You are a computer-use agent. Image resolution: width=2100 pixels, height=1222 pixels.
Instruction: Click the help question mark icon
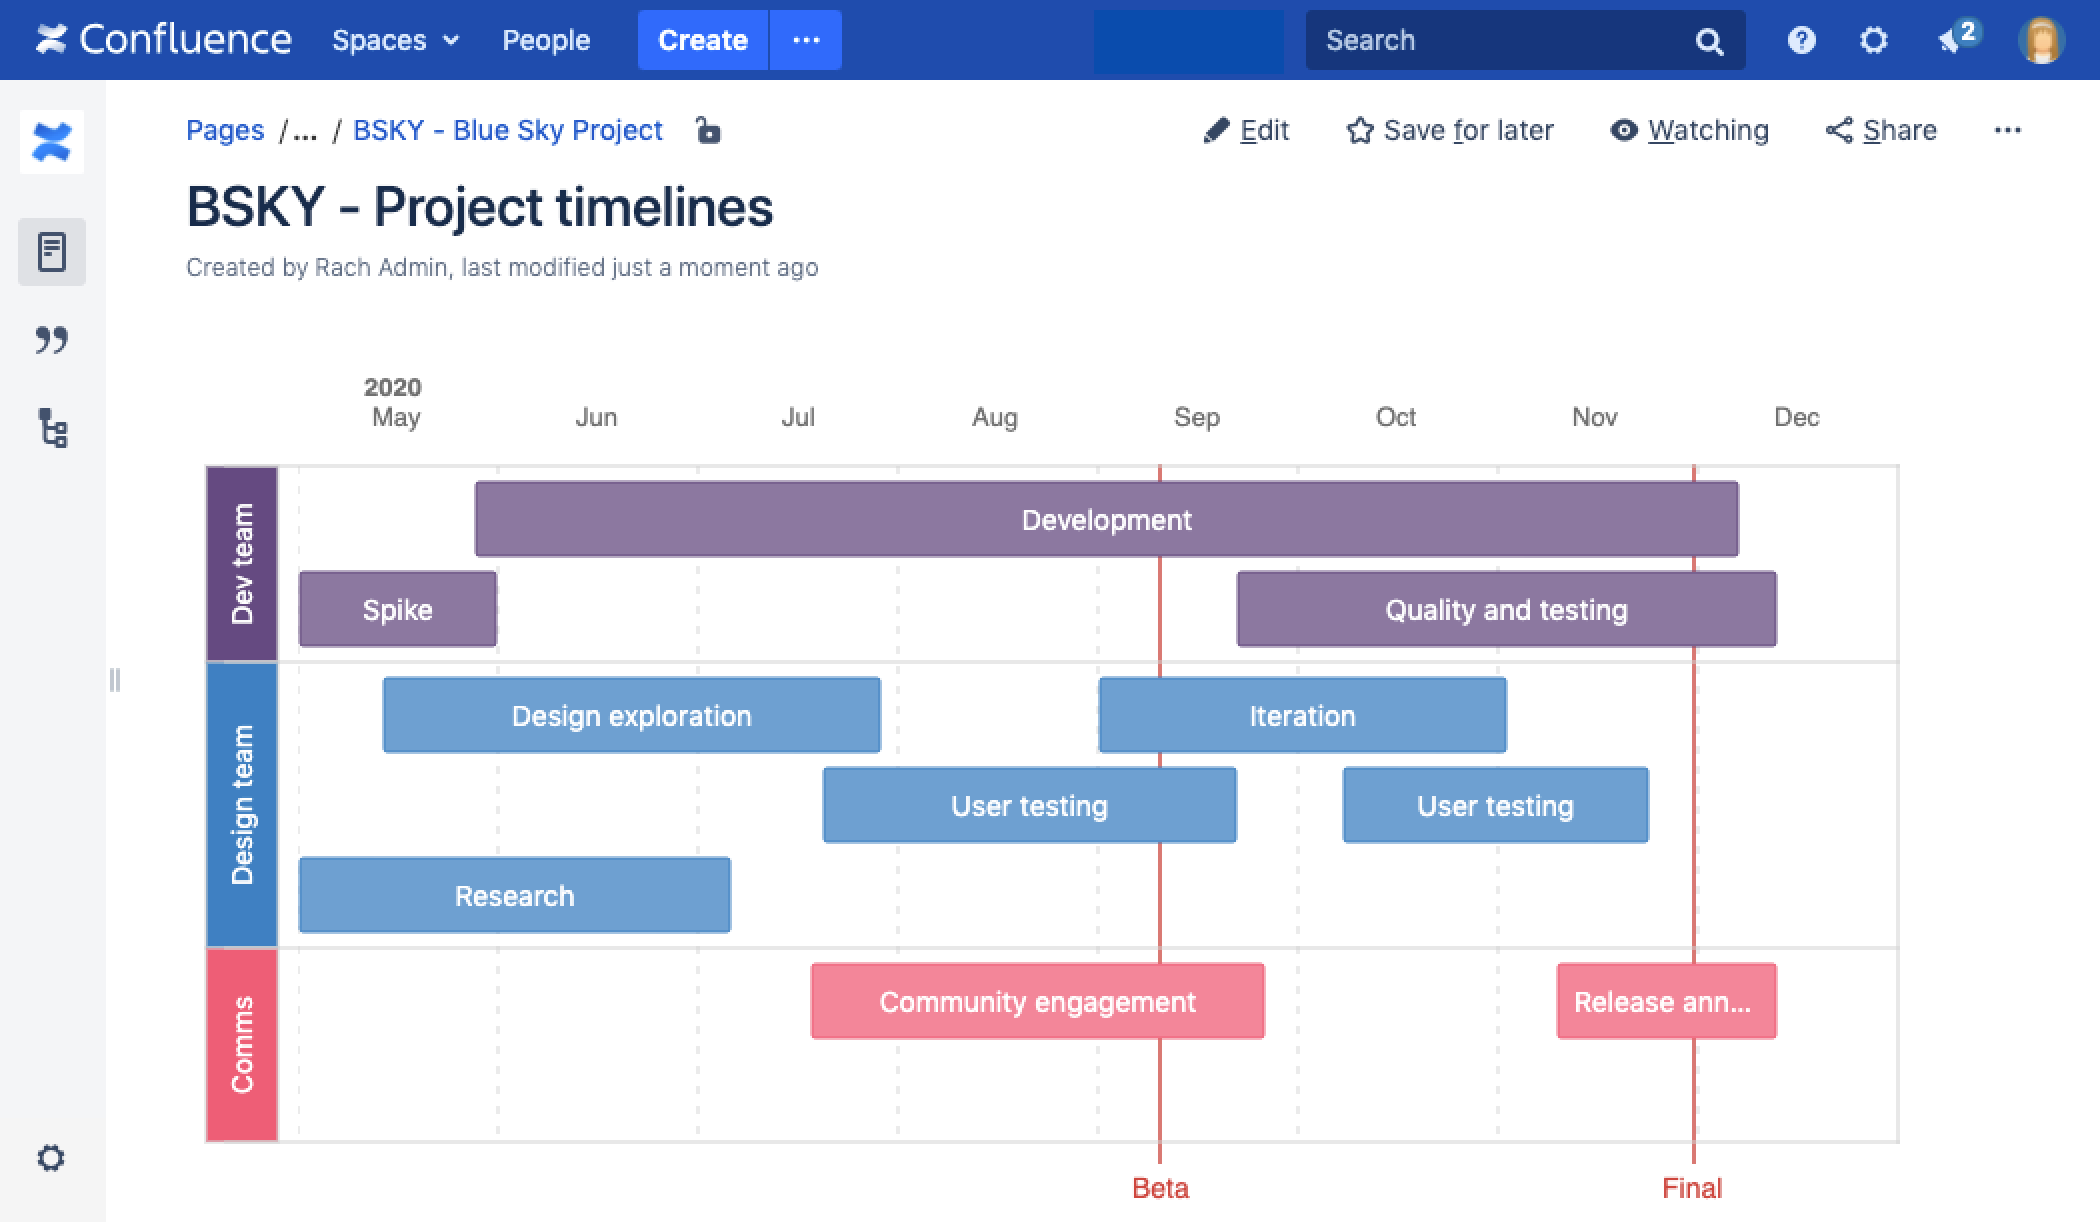click(x=1798, y=39)
